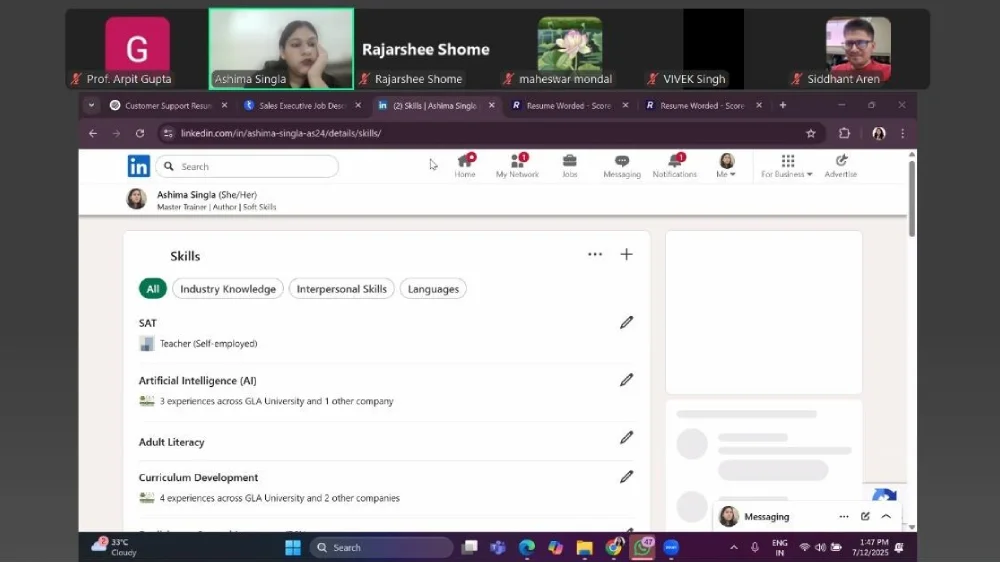1000x562 pixels.
Task: Open the Windows Start menu
Action: (292, 547)
